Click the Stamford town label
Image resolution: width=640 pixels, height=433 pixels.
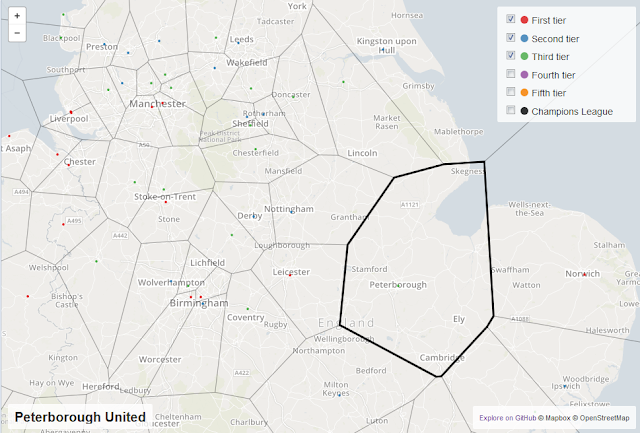tap(369, 269)
